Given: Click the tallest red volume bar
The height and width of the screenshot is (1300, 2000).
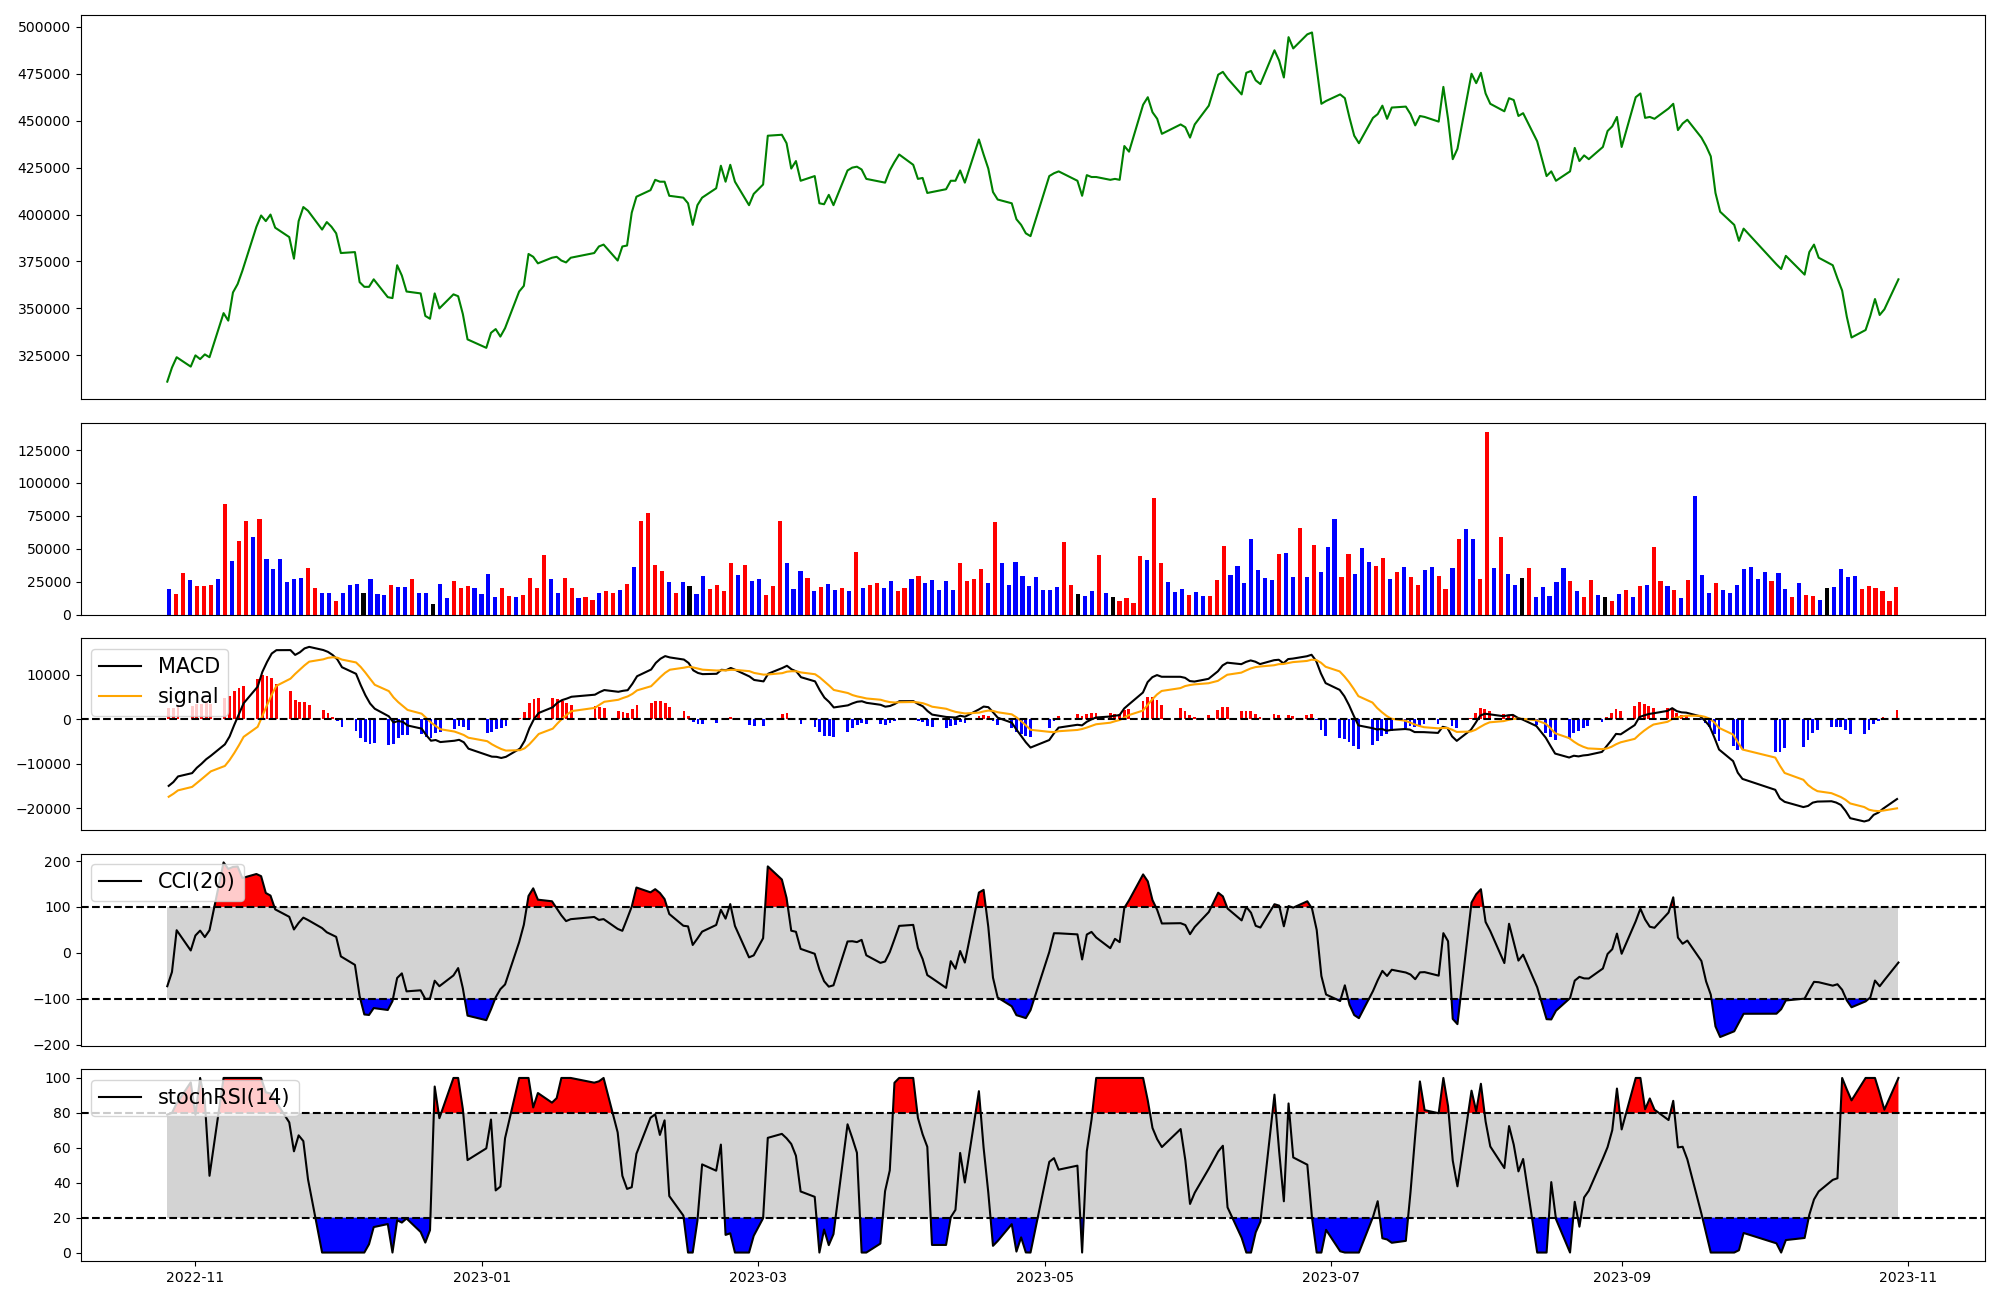Looking at the screenshot, I should click(1487, 524).
